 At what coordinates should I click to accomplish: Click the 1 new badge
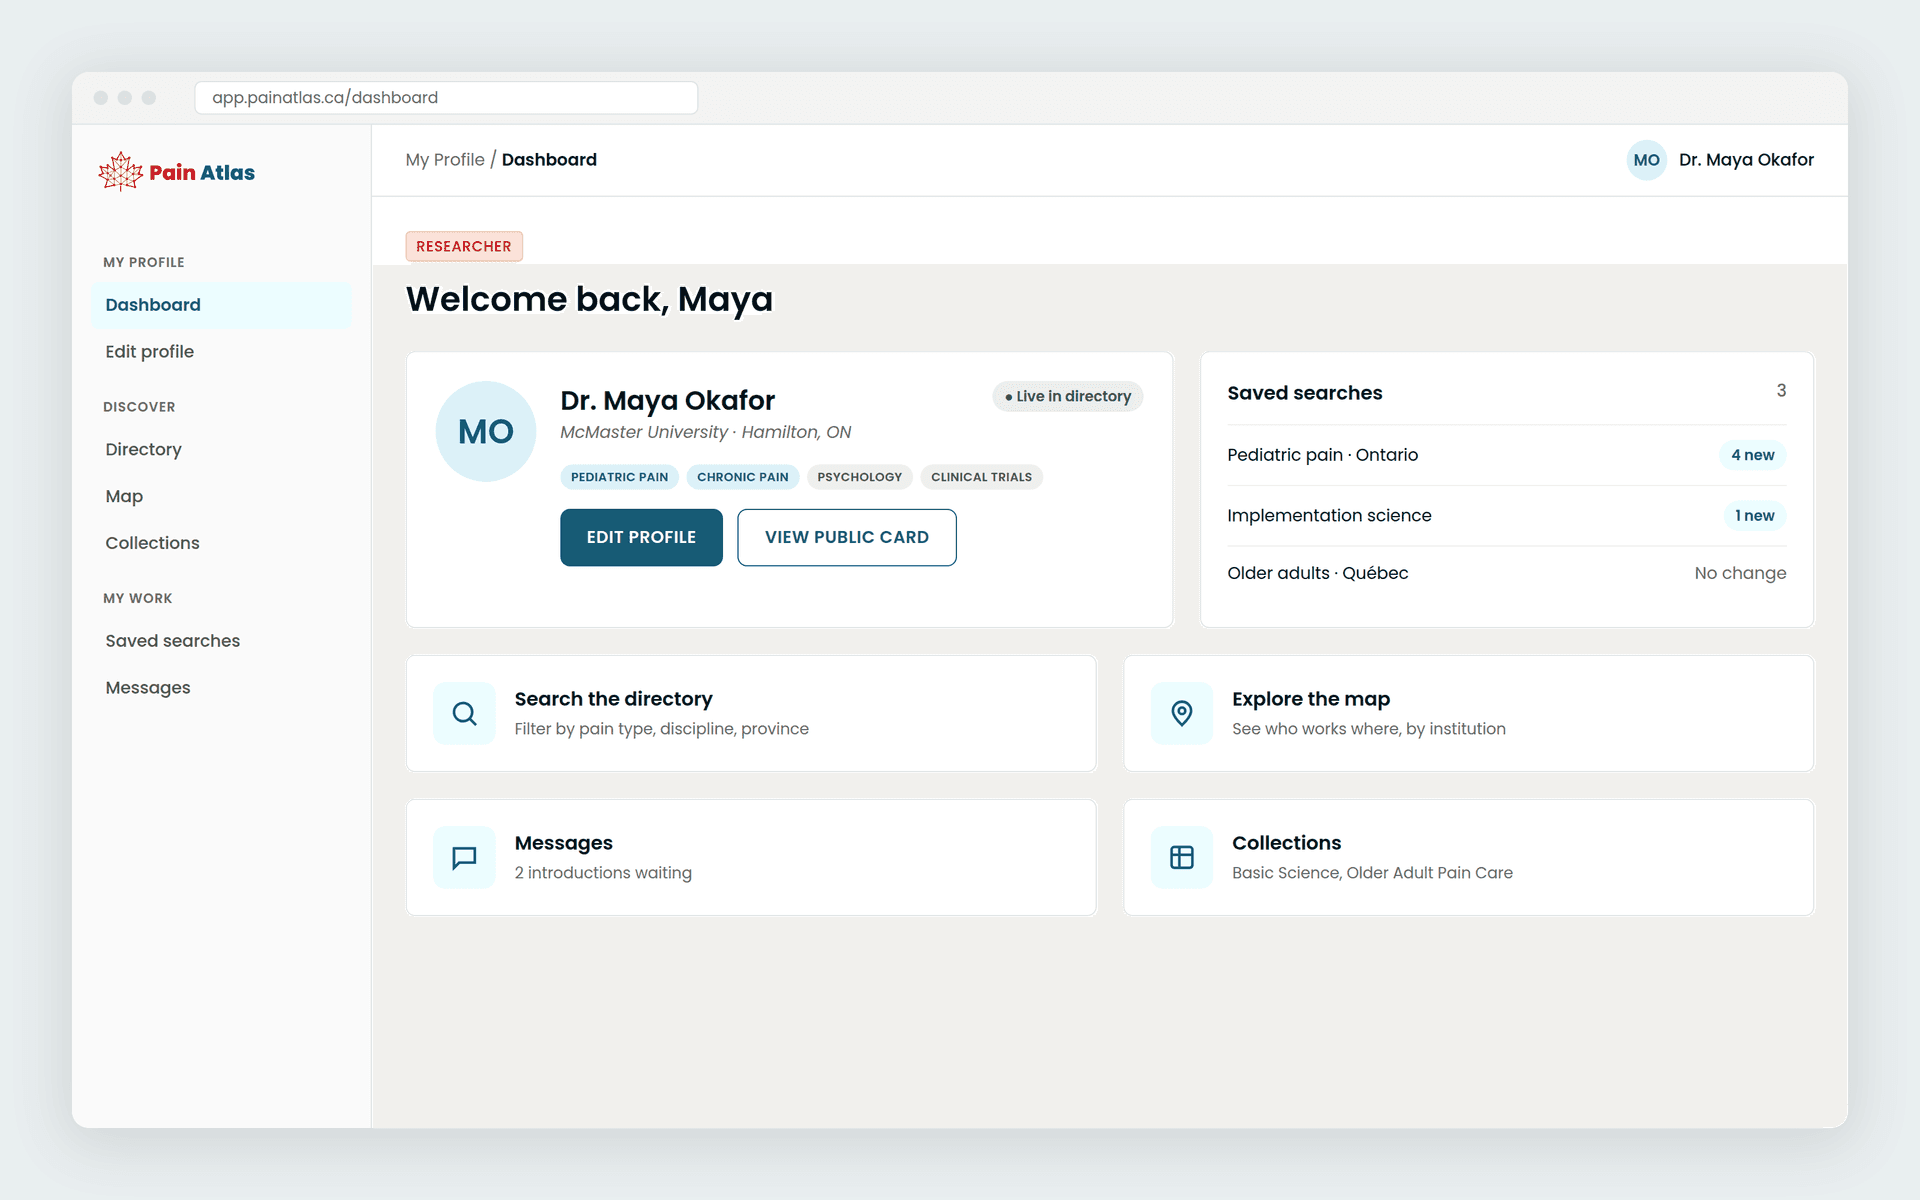(x=1755, y=516)
